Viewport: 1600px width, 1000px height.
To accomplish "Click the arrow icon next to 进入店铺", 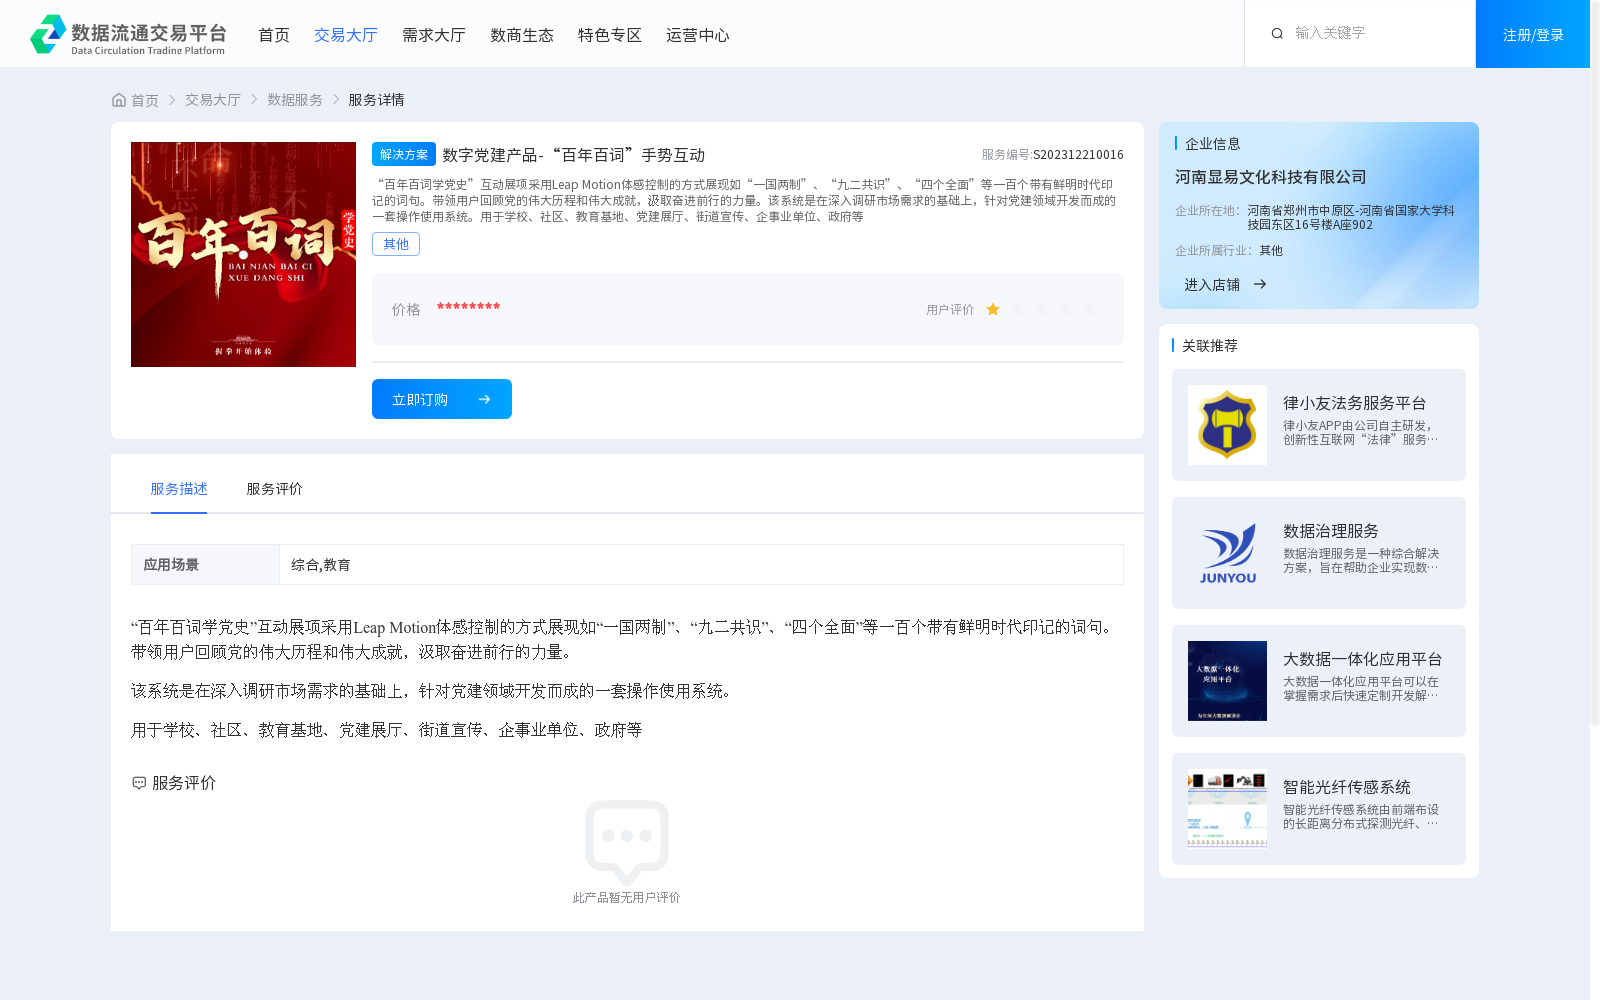I will (x=1260, y=284).
